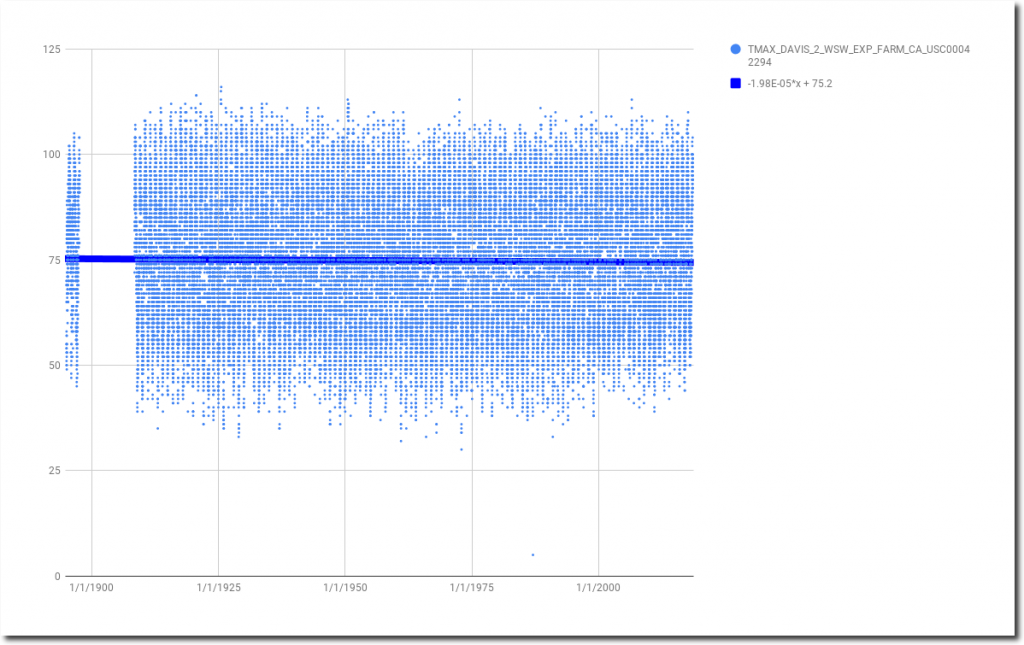1024x645 pixels.
Task: Click the blue square trendline legend marker
Action: click(x=737, y=83)
